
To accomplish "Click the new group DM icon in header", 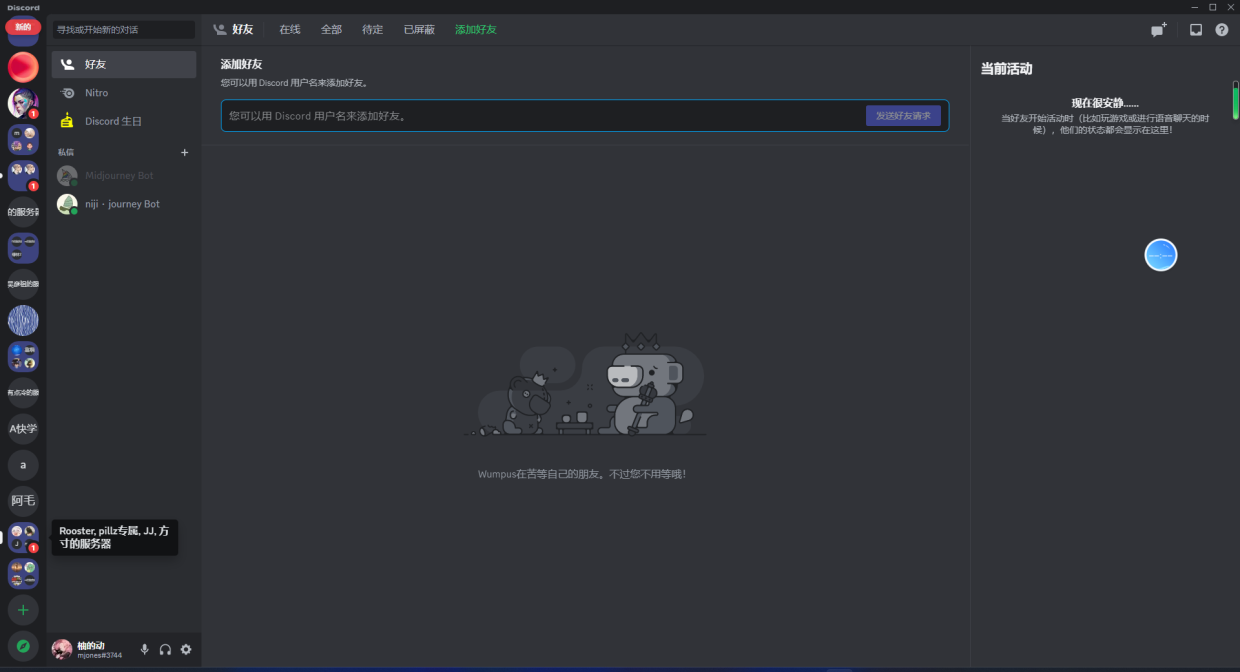I will pos(1159,30).
